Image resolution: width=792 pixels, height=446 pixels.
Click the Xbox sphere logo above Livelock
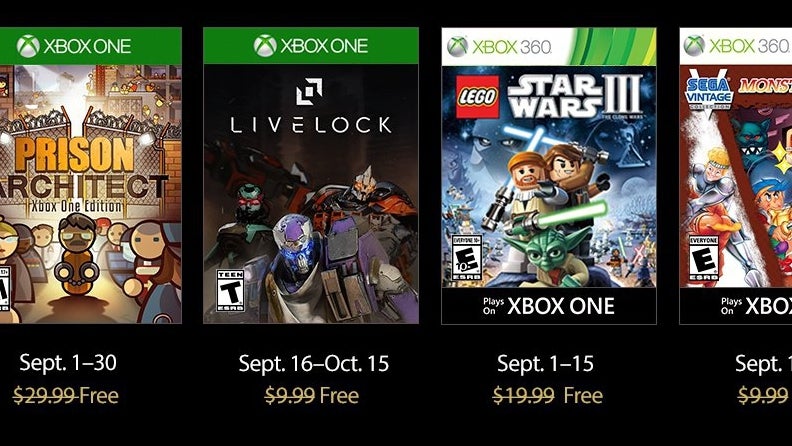pyautogui.click(x=265, y=46)
